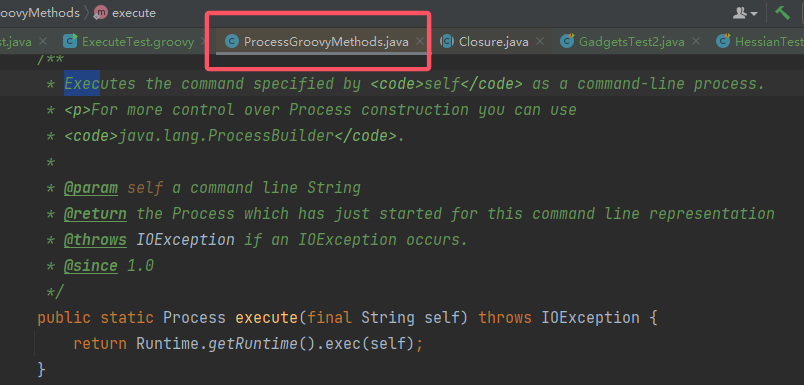Click the HessianTest tab class icon

pos(723,42)
